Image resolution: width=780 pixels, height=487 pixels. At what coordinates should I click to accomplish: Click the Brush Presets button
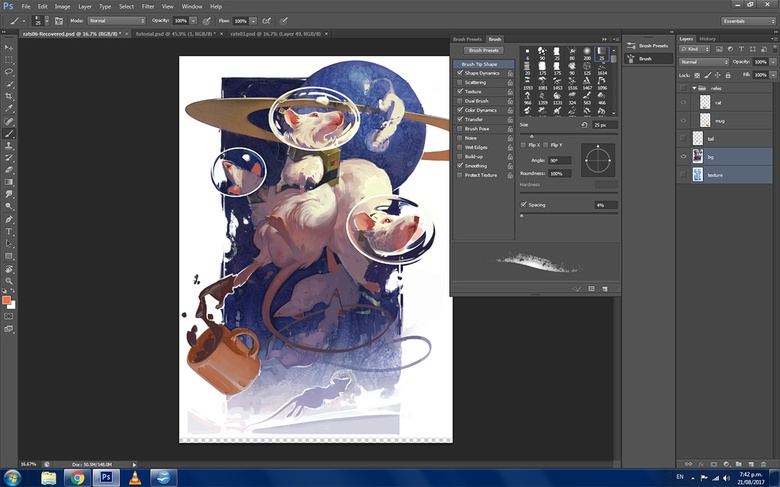484,50
